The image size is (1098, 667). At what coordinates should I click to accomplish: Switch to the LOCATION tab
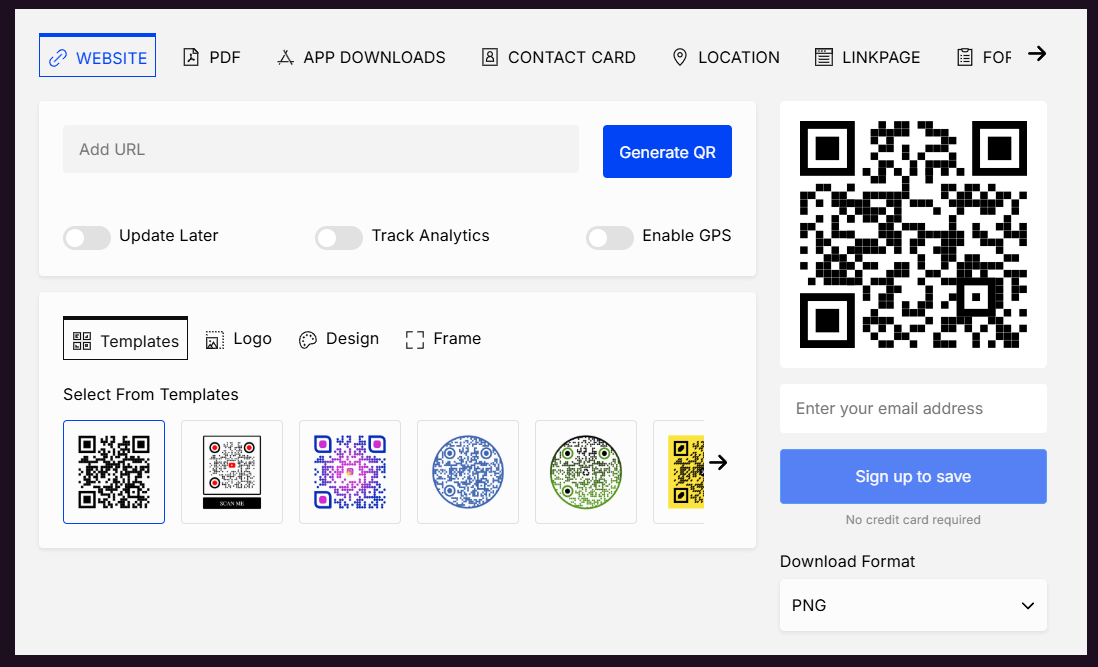[x=725, y=57]
